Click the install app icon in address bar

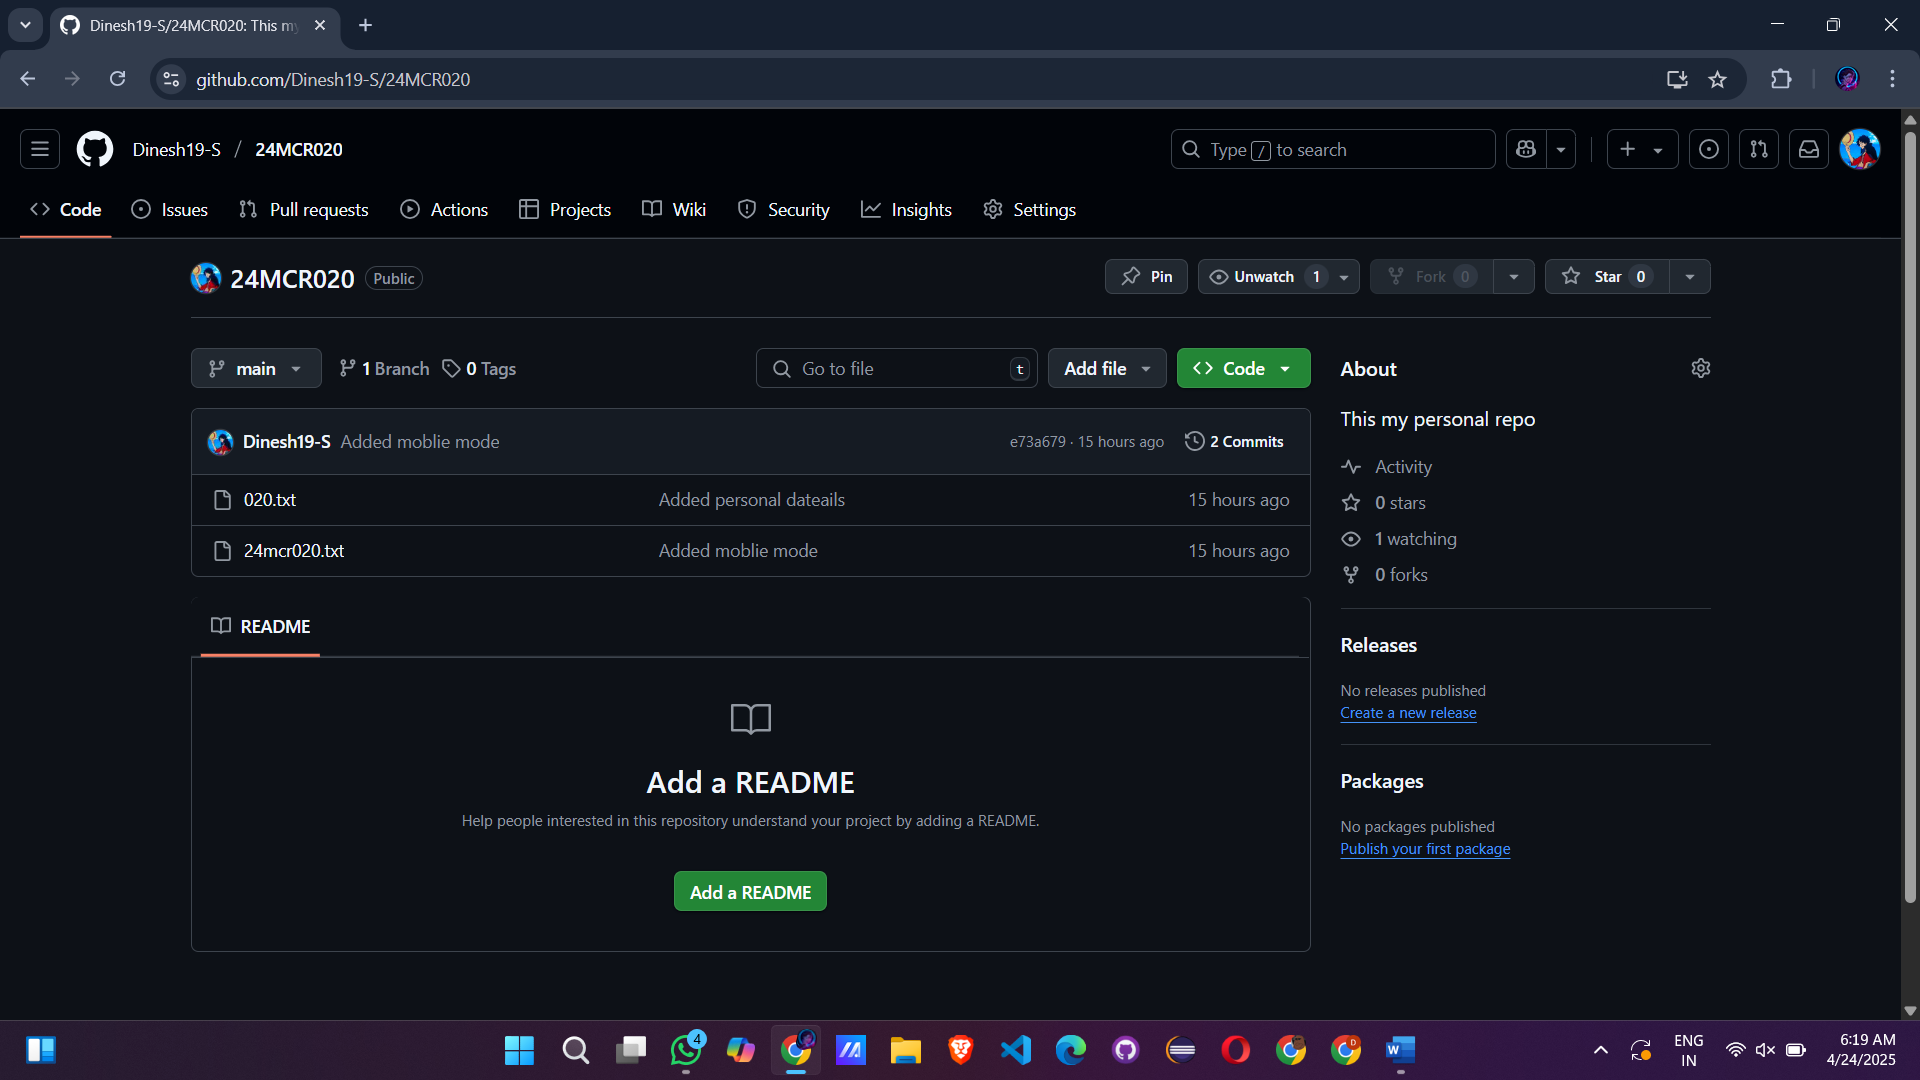[x=1677, y=80]
